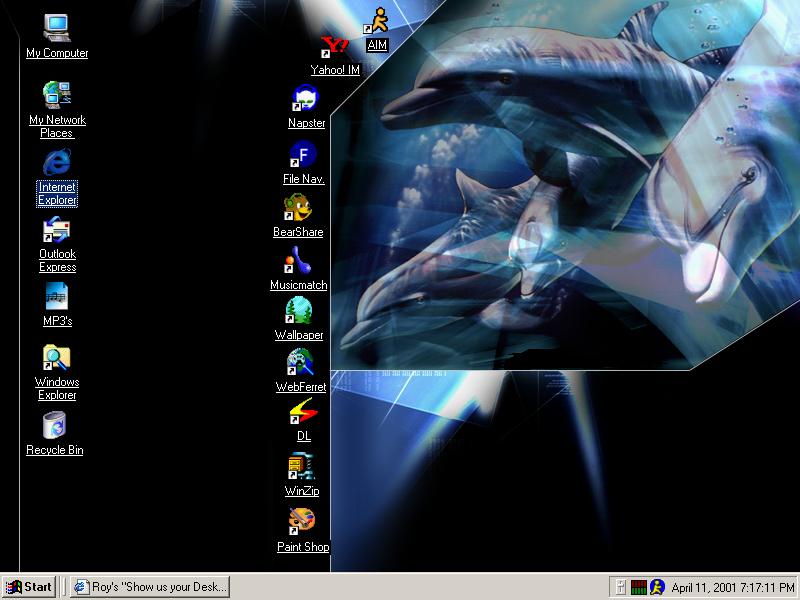Viewport: 800px width, 600px height.
Task: Select the MP3's desktop shortcut
Action: [57, 297]
